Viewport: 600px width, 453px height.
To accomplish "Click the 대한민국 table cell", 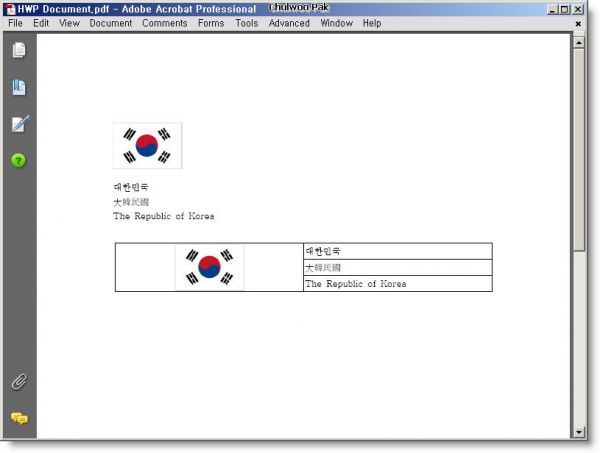I will pyautogui.click(x=398, y=251).
